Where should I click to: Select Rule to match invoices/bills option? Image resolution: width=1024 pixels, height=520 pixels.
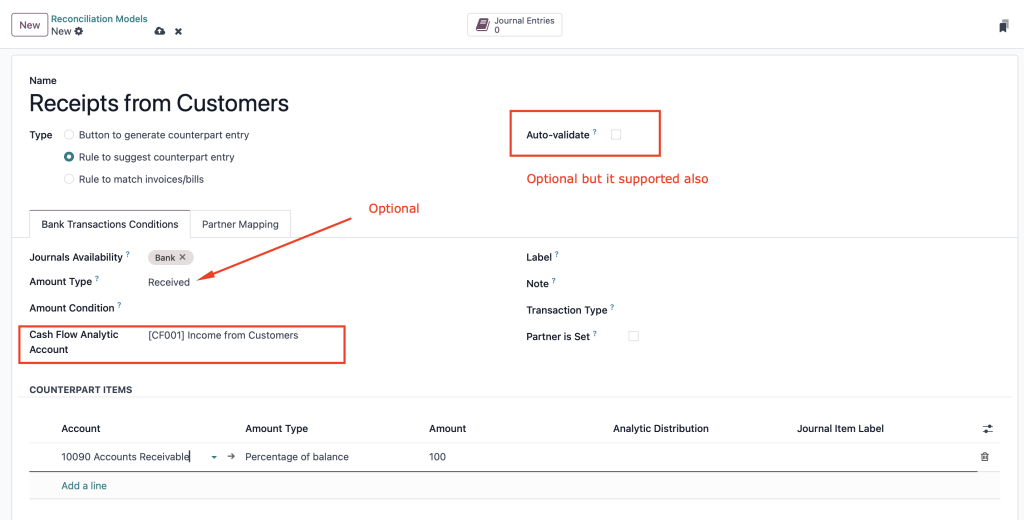pos(69,179)
